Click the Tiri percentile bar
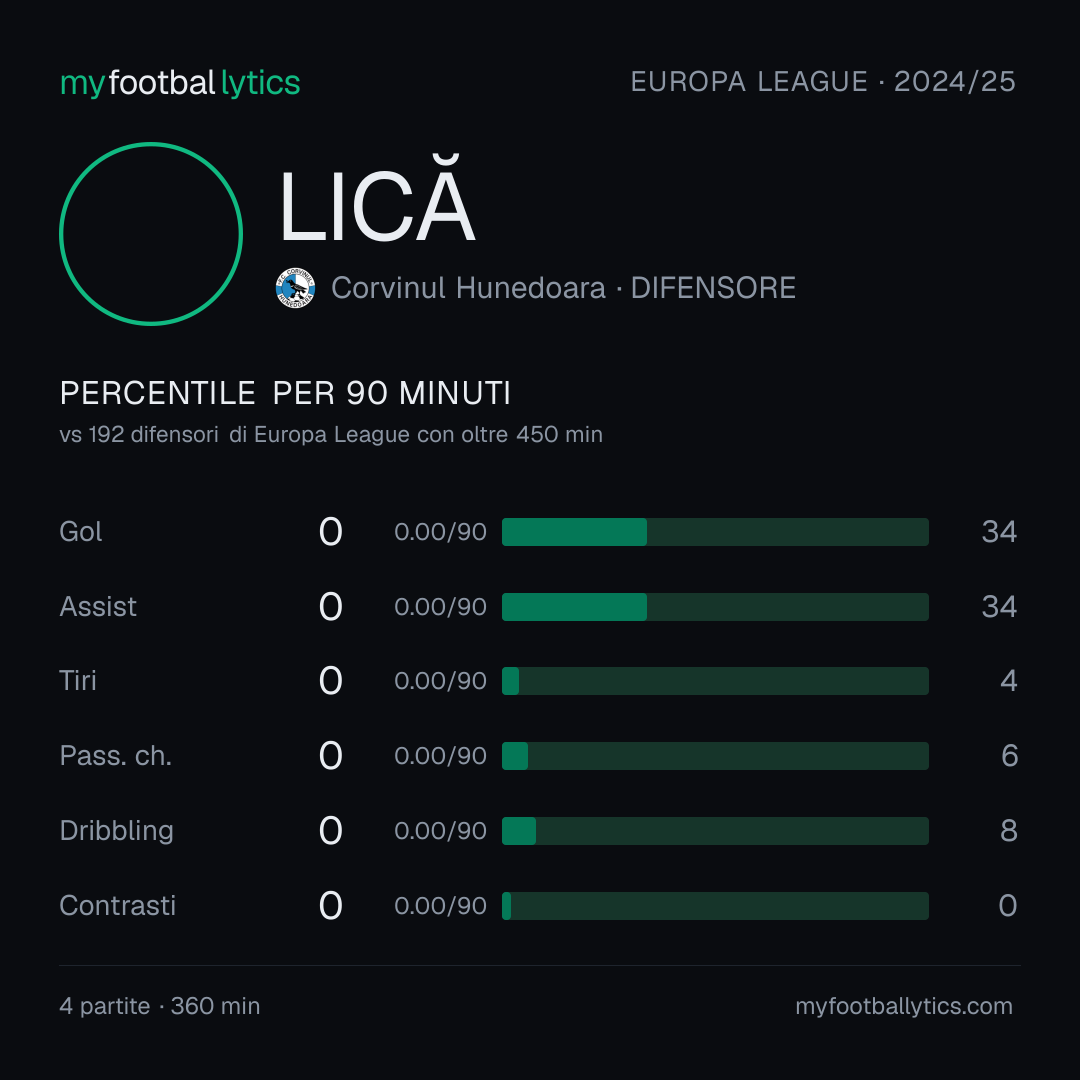The image size is (1080, 1080). click(x=715, y=681)
